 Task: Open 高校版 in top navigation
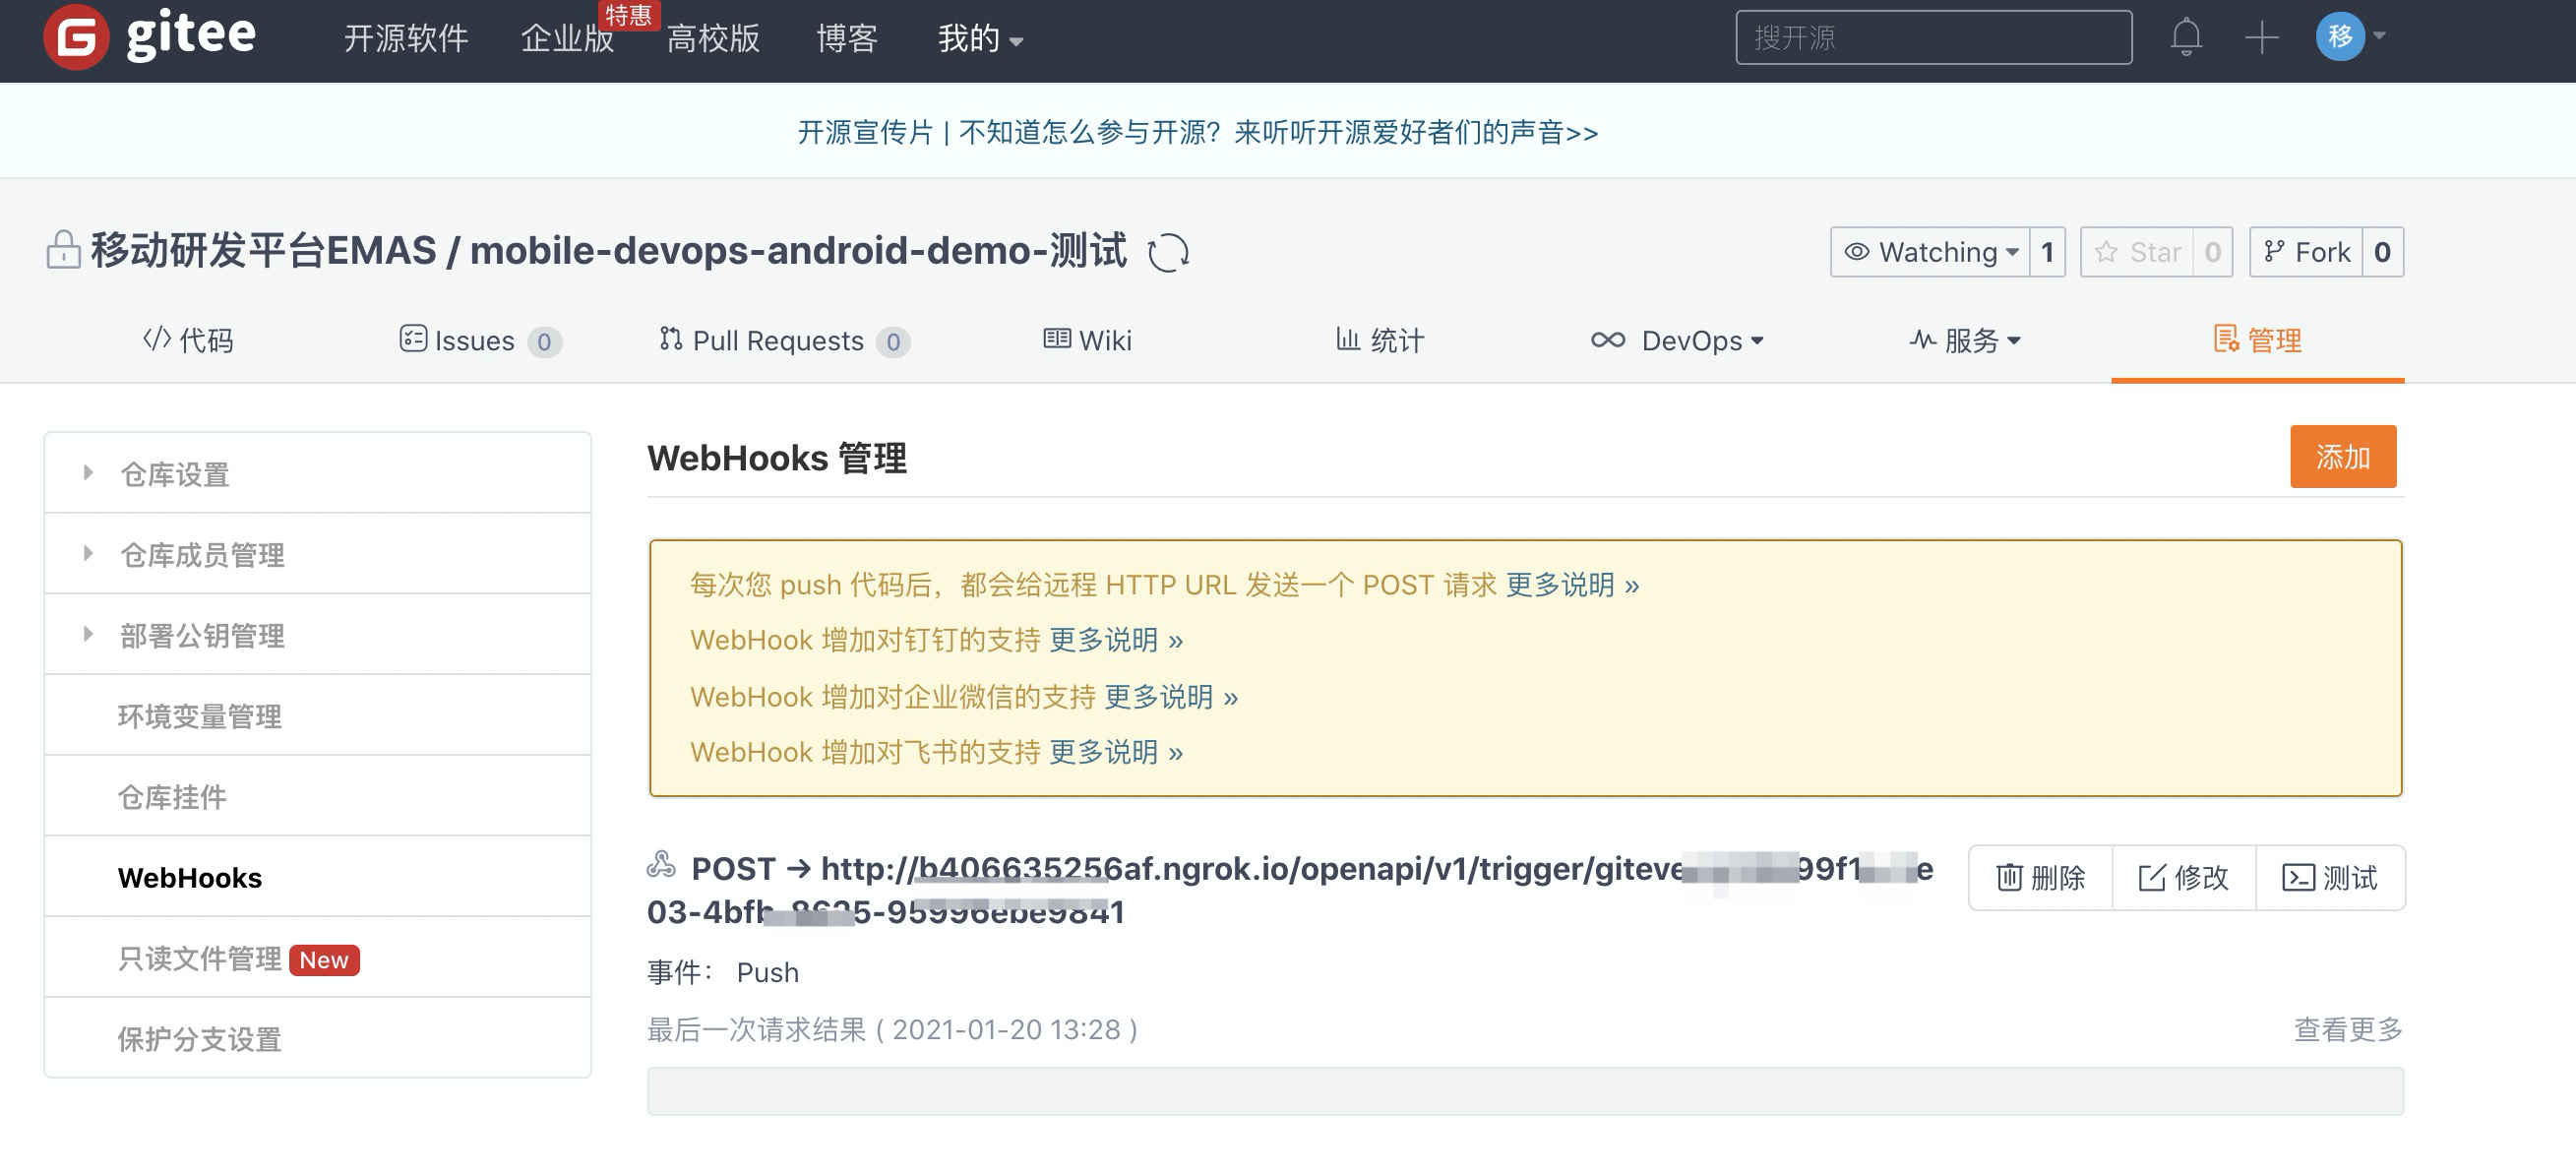point(713,39)
